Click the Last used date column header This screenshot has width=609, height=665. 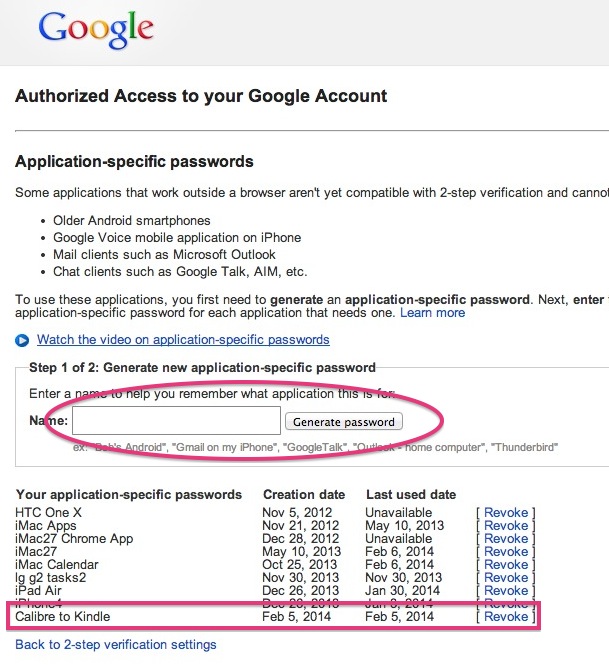(x=411, y=495)
